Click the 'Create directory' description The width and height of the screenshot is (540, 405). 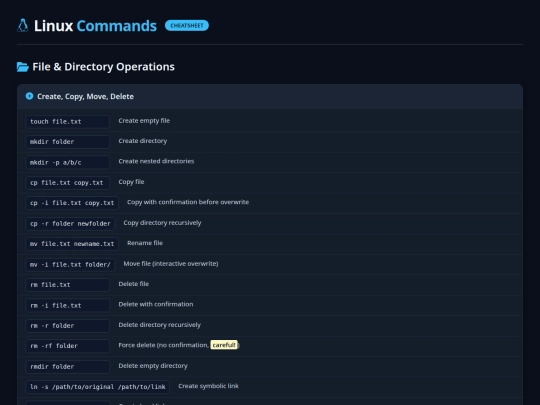tap(143, 141)
